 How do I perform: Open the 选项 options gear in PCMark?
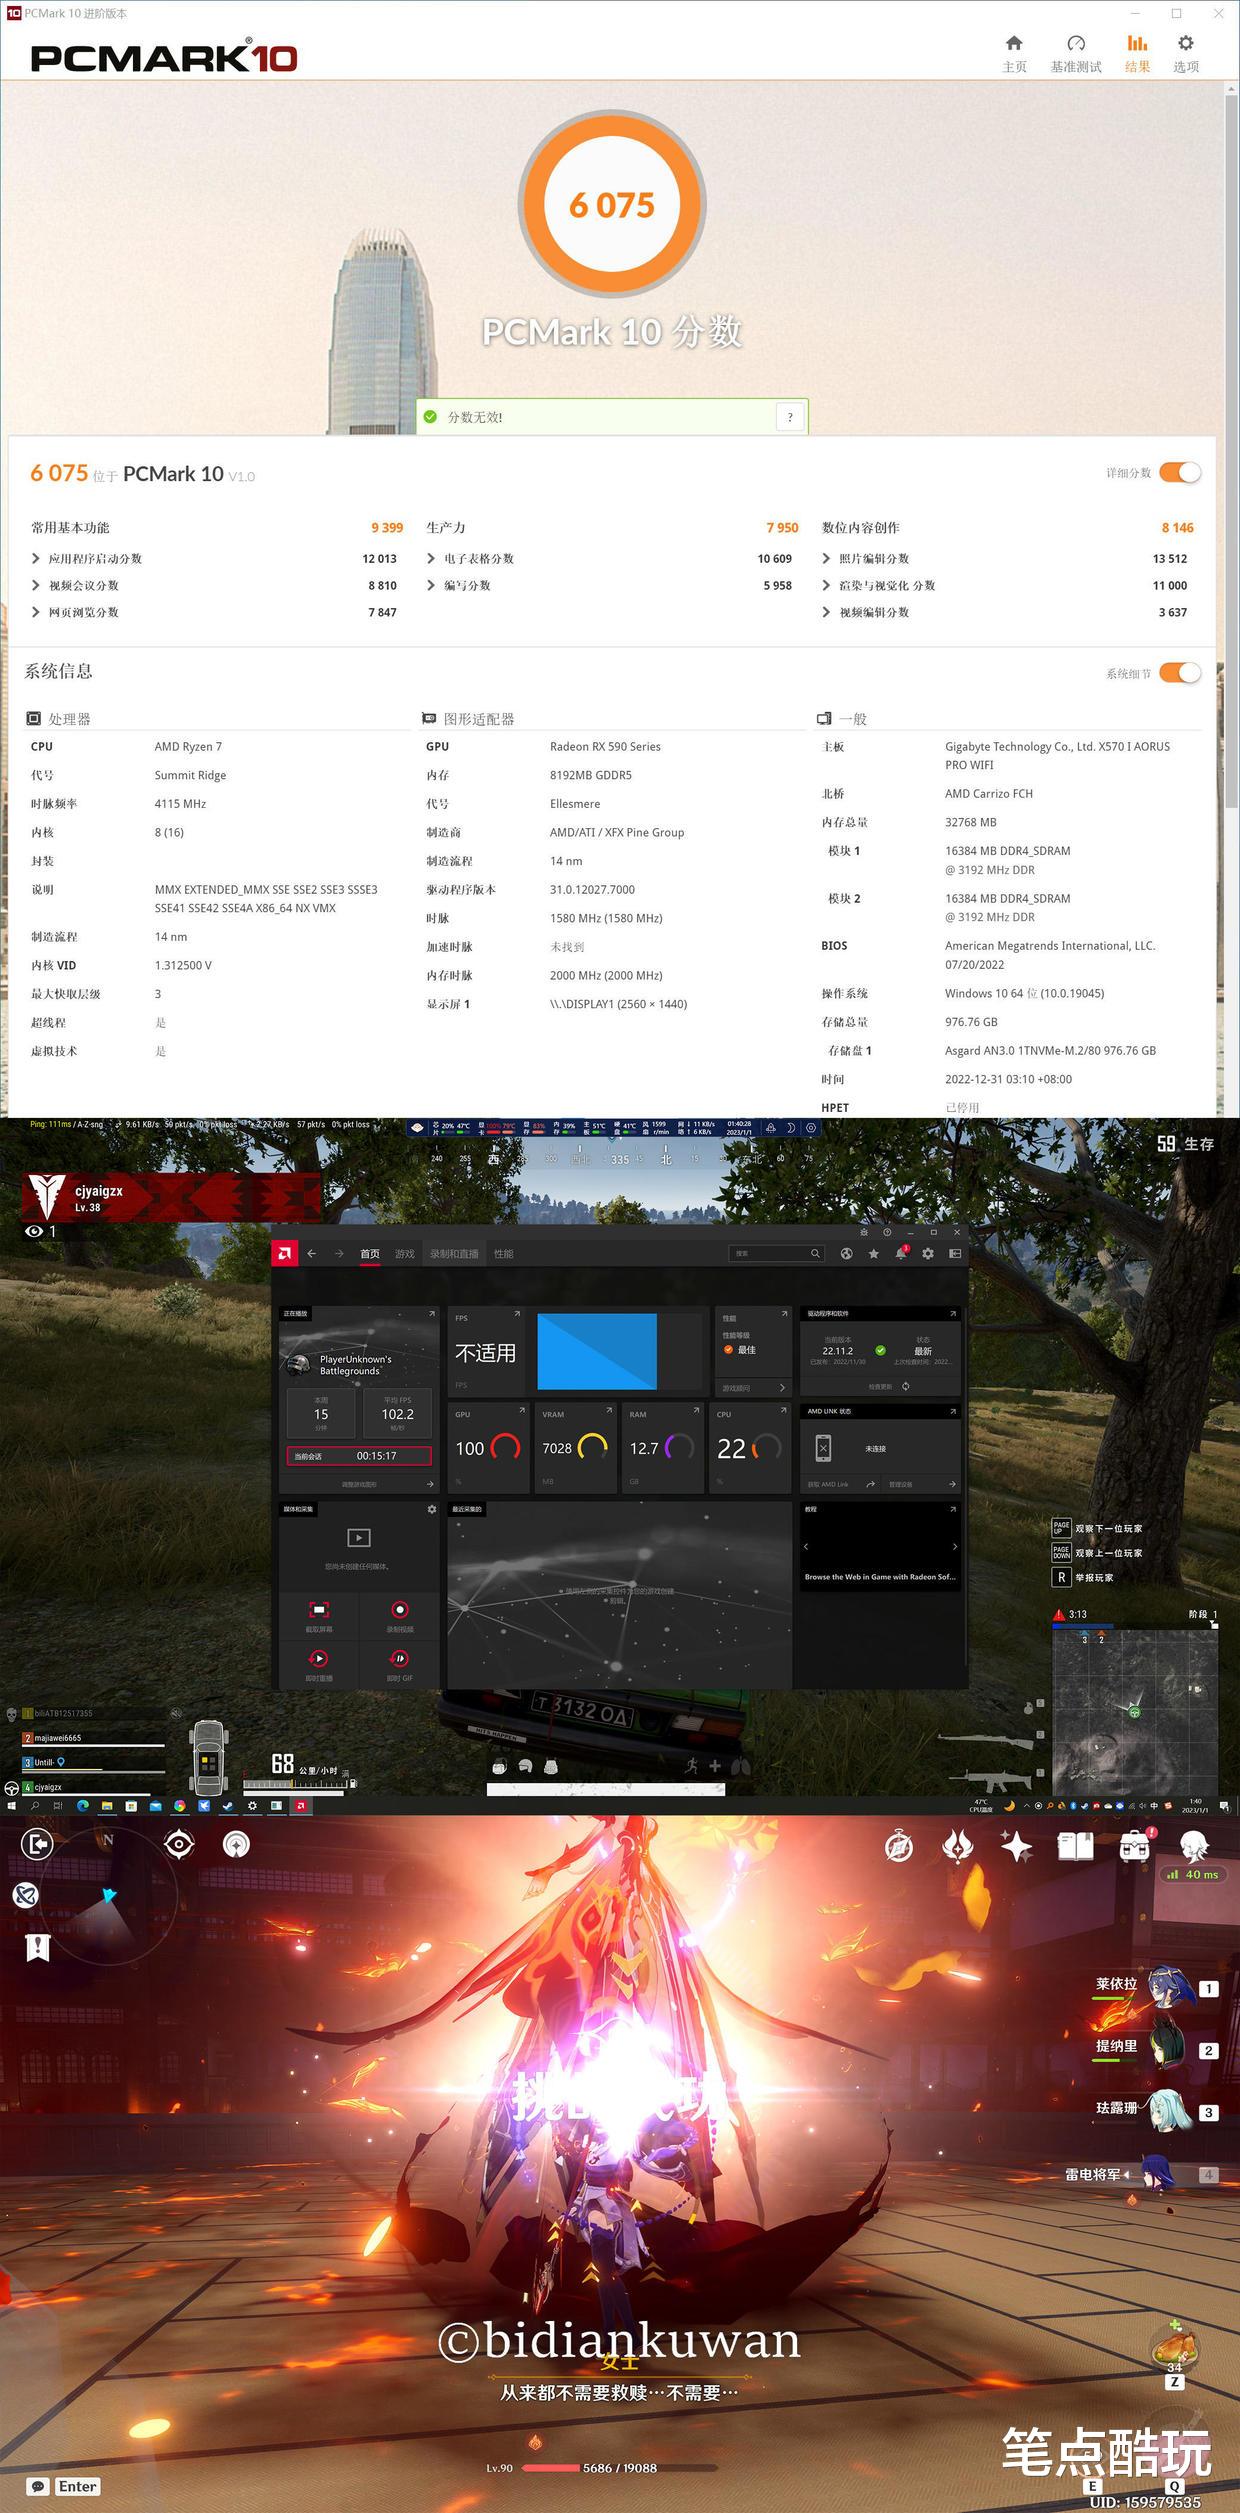click(1186, 53)
